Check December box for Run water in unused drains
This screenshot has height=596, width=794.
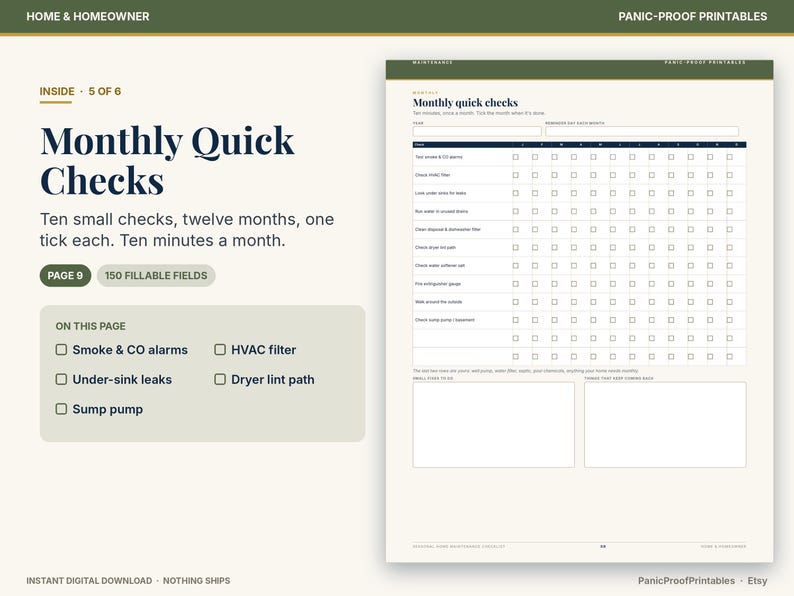point(730,211)
